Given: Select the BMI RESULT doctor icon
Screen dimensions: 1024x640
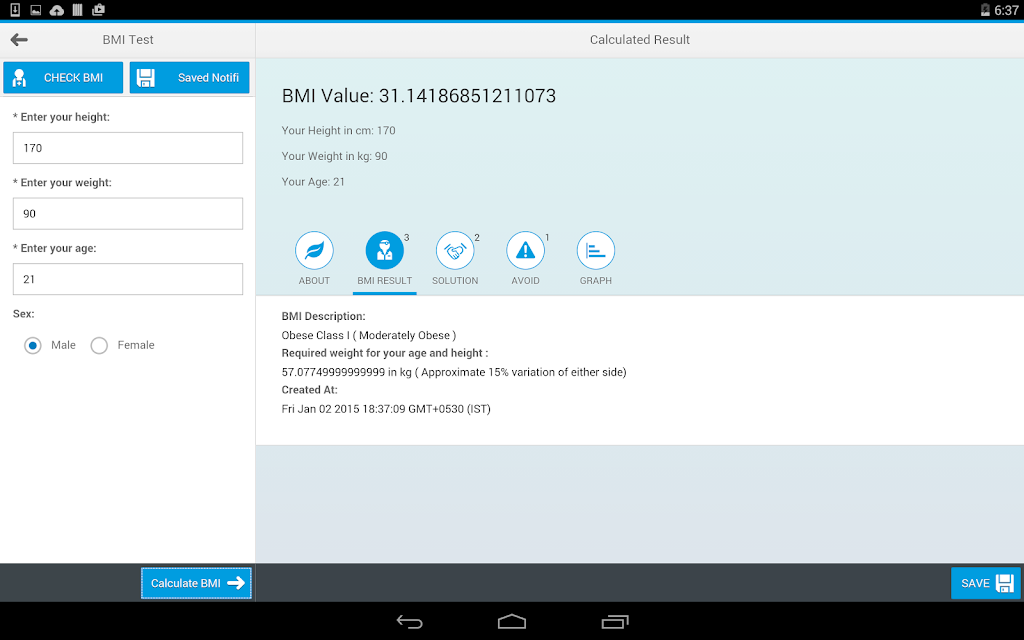Looking at the screenshot, I should tap(385, 250).
